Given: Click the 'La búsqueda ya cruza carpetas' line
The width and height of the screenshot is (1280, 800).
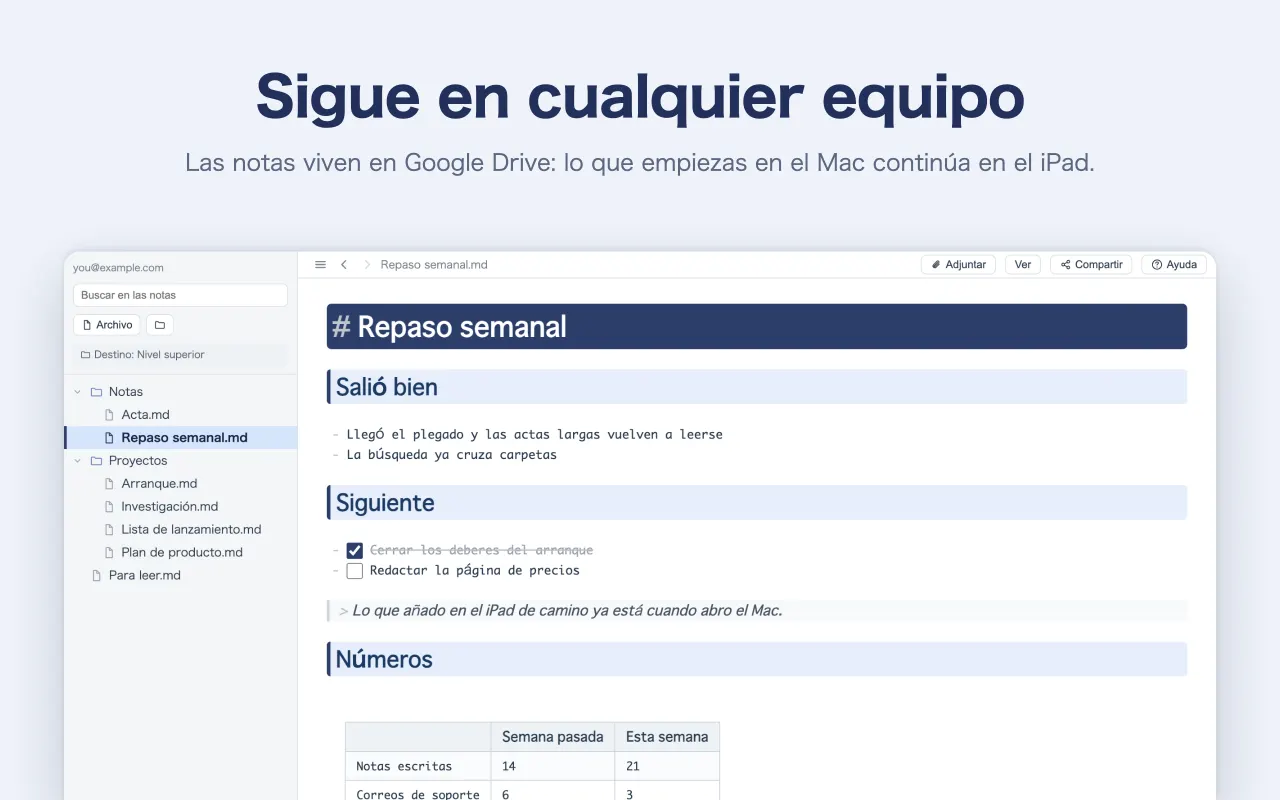Looking at the screenshot, I should [451, 455].
